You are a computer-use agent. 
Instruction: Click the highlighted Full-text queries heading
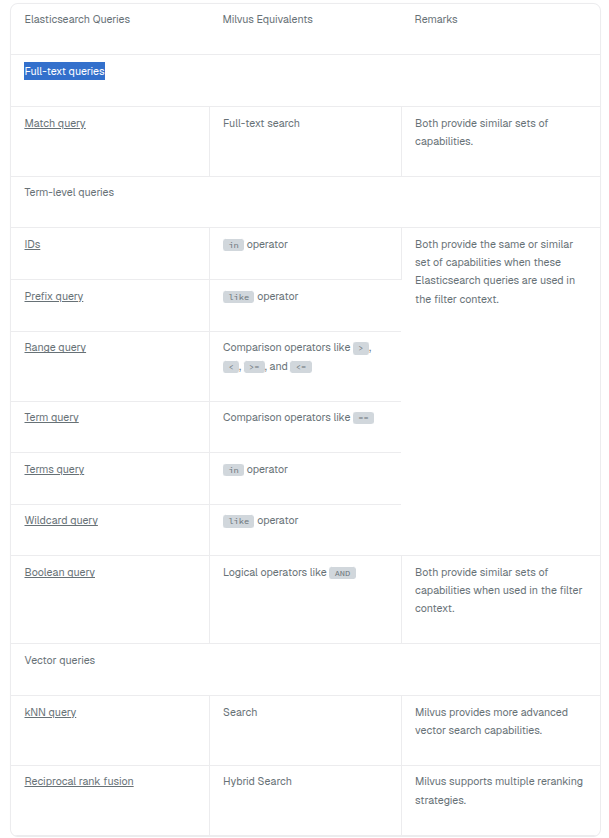tap(65, 72)
